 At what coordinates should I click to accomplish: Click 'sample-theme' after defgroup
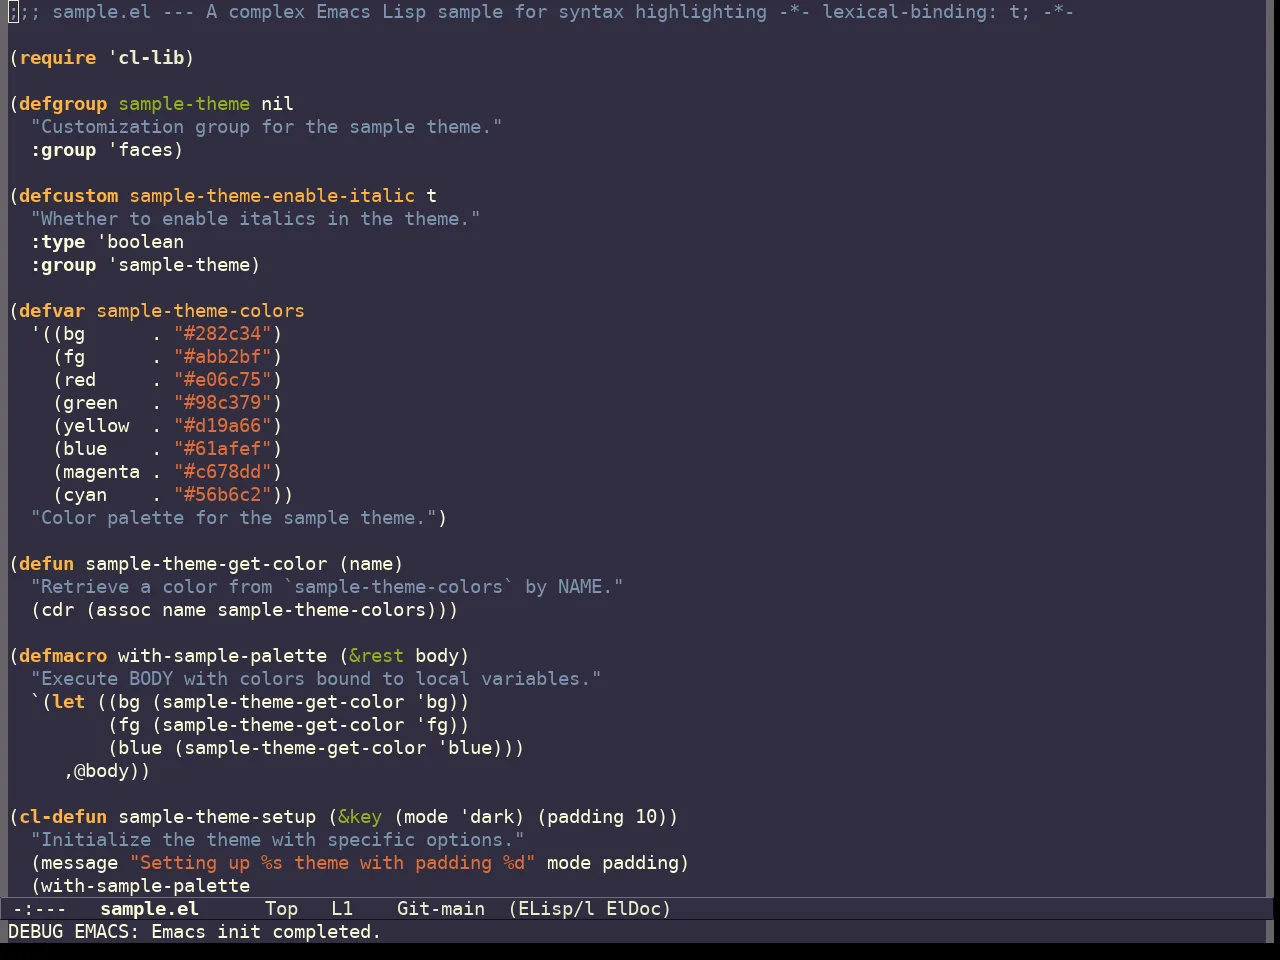coord(184,104)
